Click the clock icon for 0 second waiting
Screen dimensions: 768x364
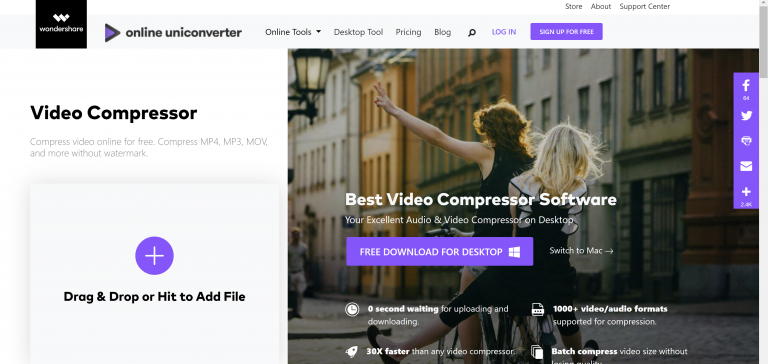[352, 309]
